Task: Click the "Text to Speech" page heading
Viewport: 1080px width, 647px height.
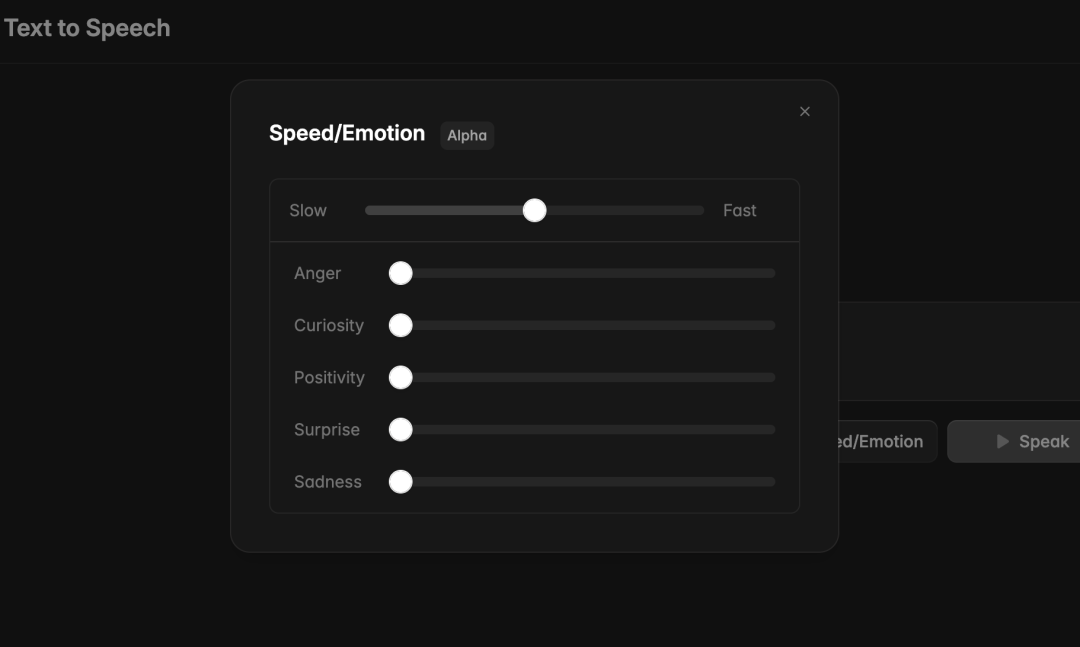Action: (x=87, y=28)
